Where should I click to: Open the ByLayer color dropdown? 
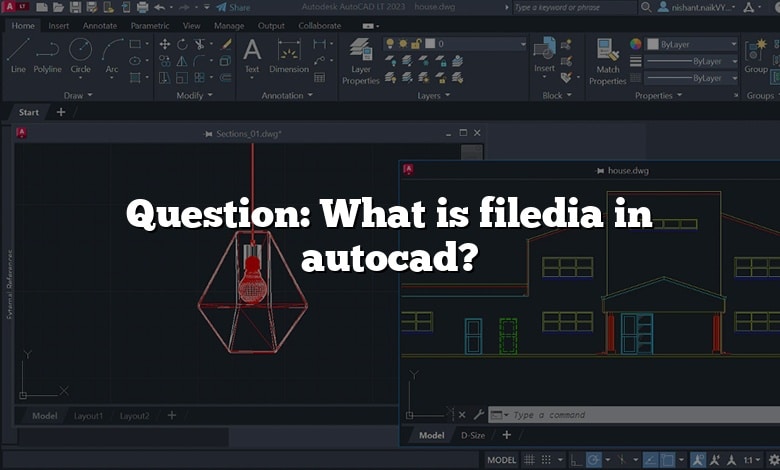click(x=691, y=44)
